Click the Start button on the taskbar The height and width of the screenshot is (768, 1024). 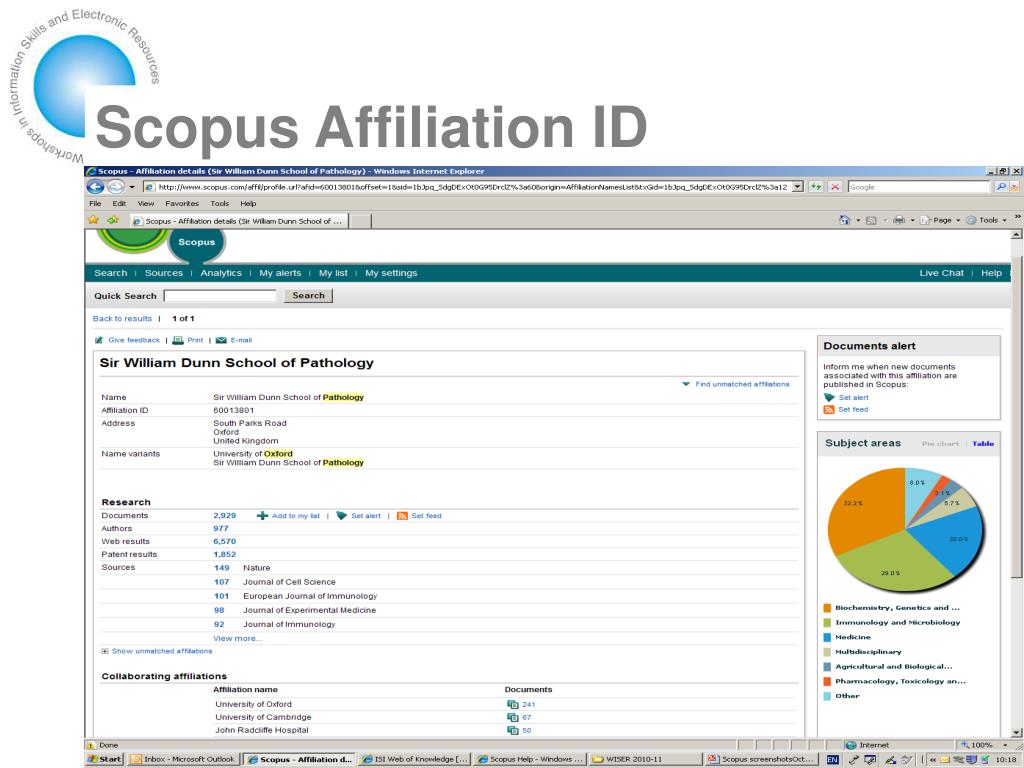104,760
